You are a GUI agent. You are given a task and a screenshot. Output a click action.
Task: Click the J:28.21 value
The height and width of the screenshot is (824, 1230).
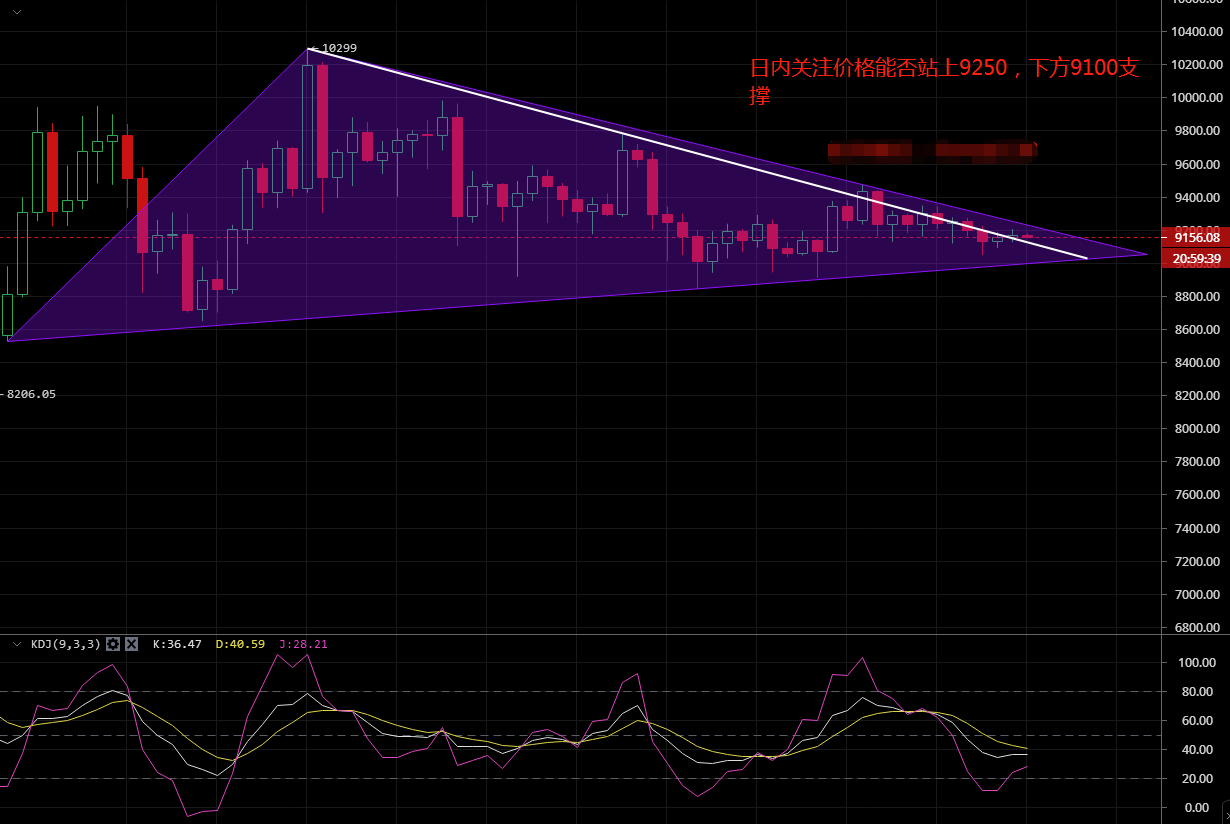[303, 644]
